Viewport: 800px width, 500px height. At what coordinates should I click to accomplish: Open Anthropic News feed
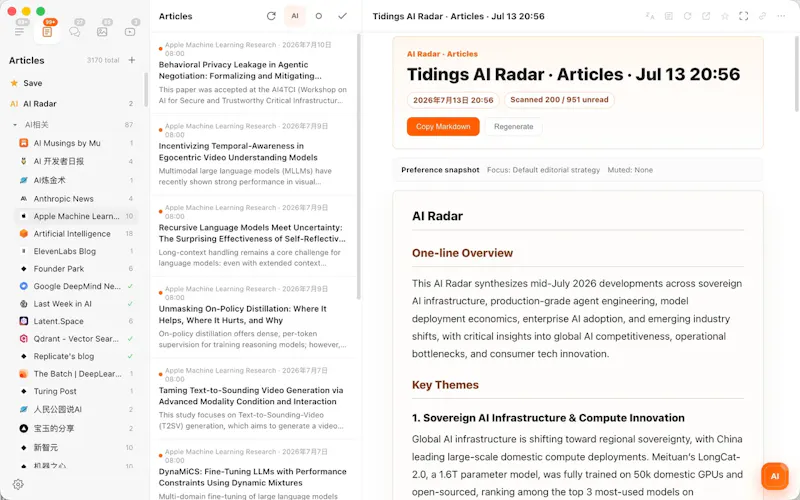[x=76, y=198]
